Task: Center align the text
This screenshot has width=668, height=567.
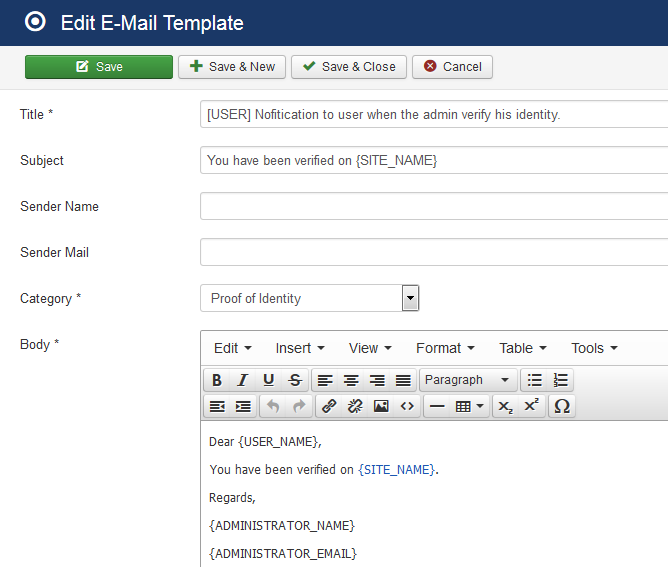Action: (351, 380)
